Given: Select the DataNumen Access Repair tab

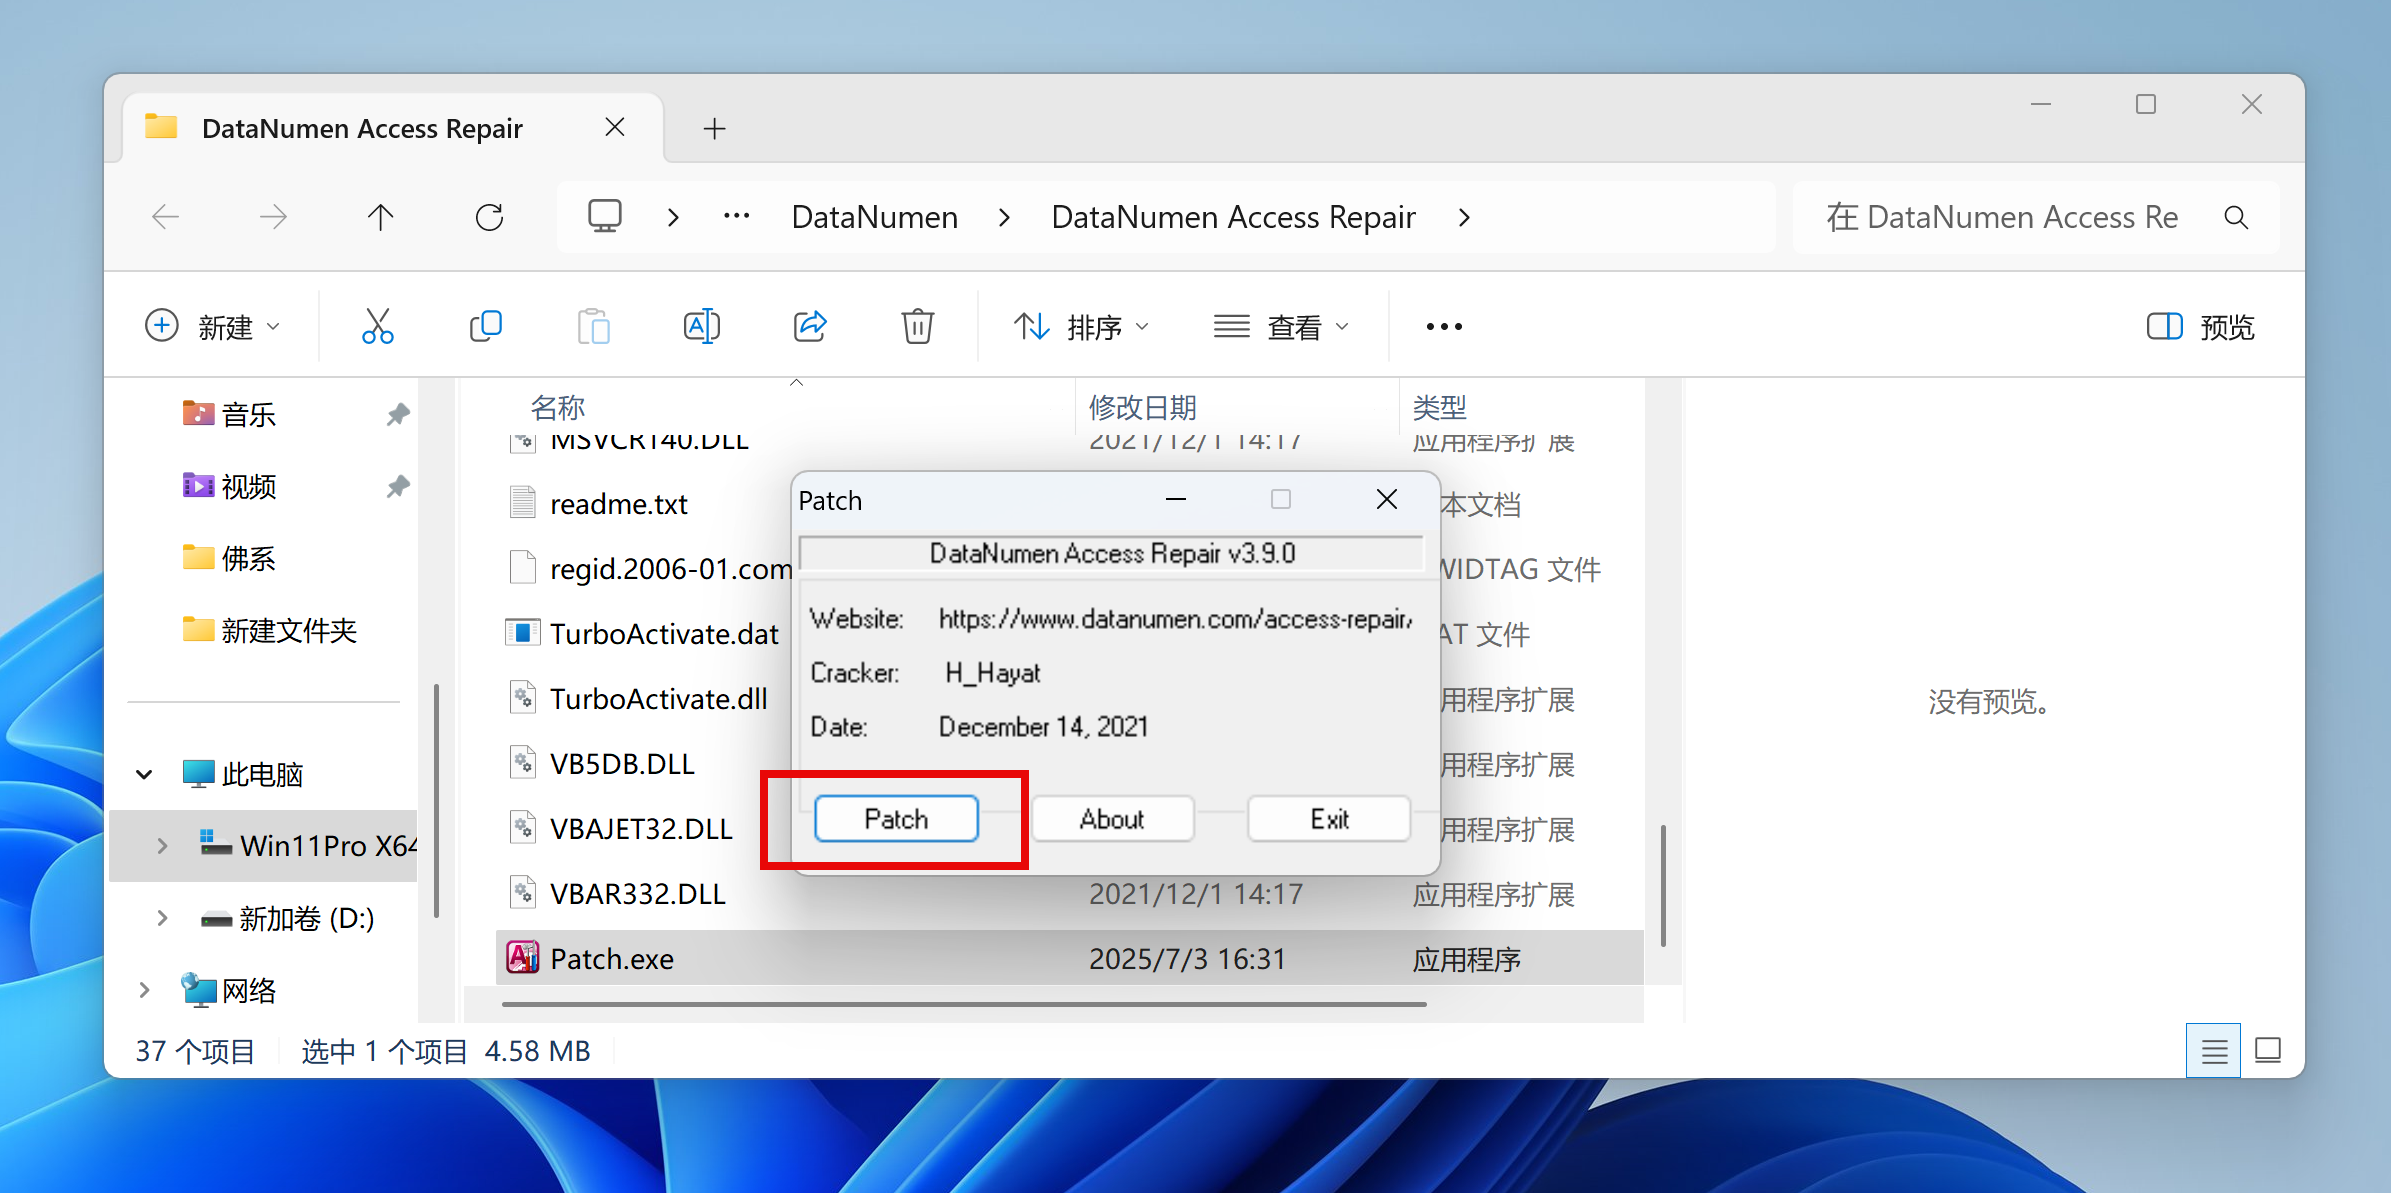Looking at the screenshot, I should pos(362,128).
